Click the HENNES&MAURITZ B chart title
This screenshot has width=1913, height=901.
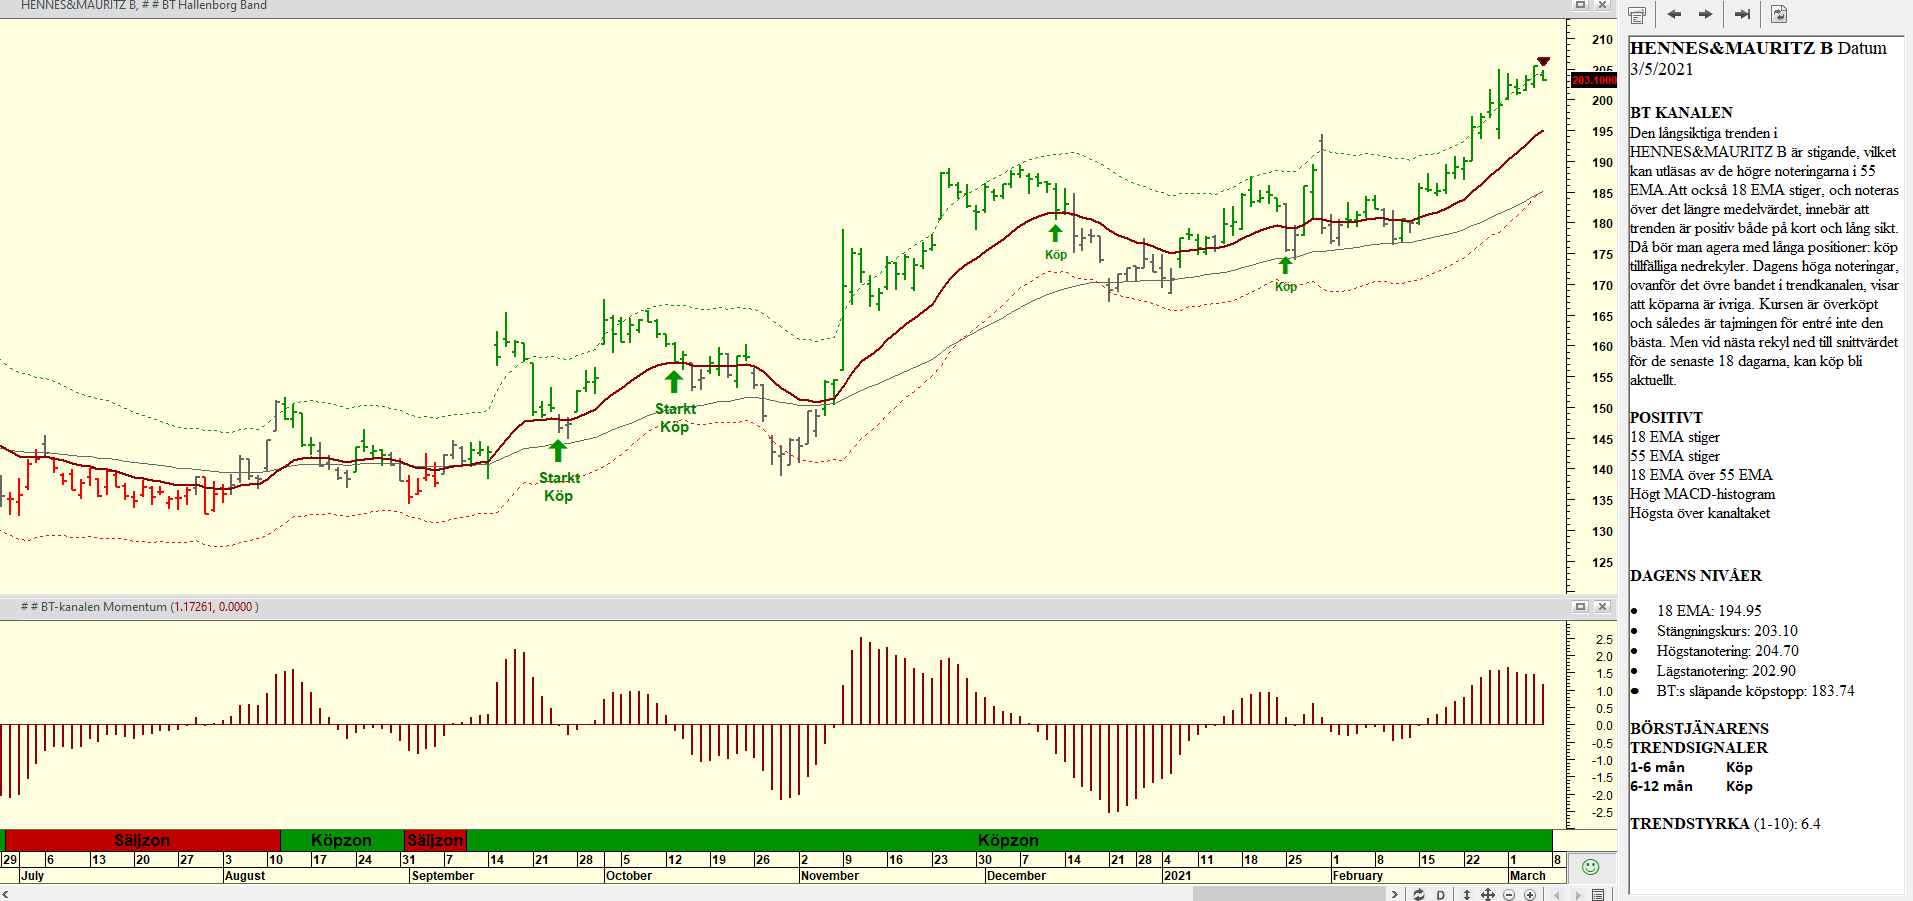pyautogui.click(x=144, y=5)
